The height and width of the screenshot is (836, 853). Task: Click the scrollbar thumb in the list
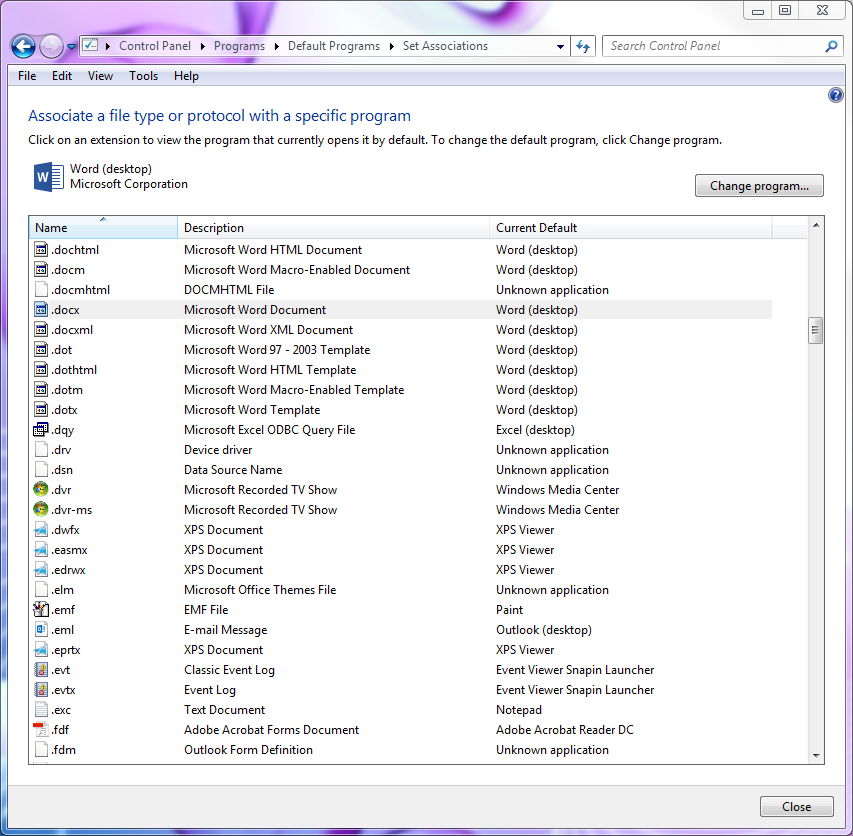click(x=815, y=330)
